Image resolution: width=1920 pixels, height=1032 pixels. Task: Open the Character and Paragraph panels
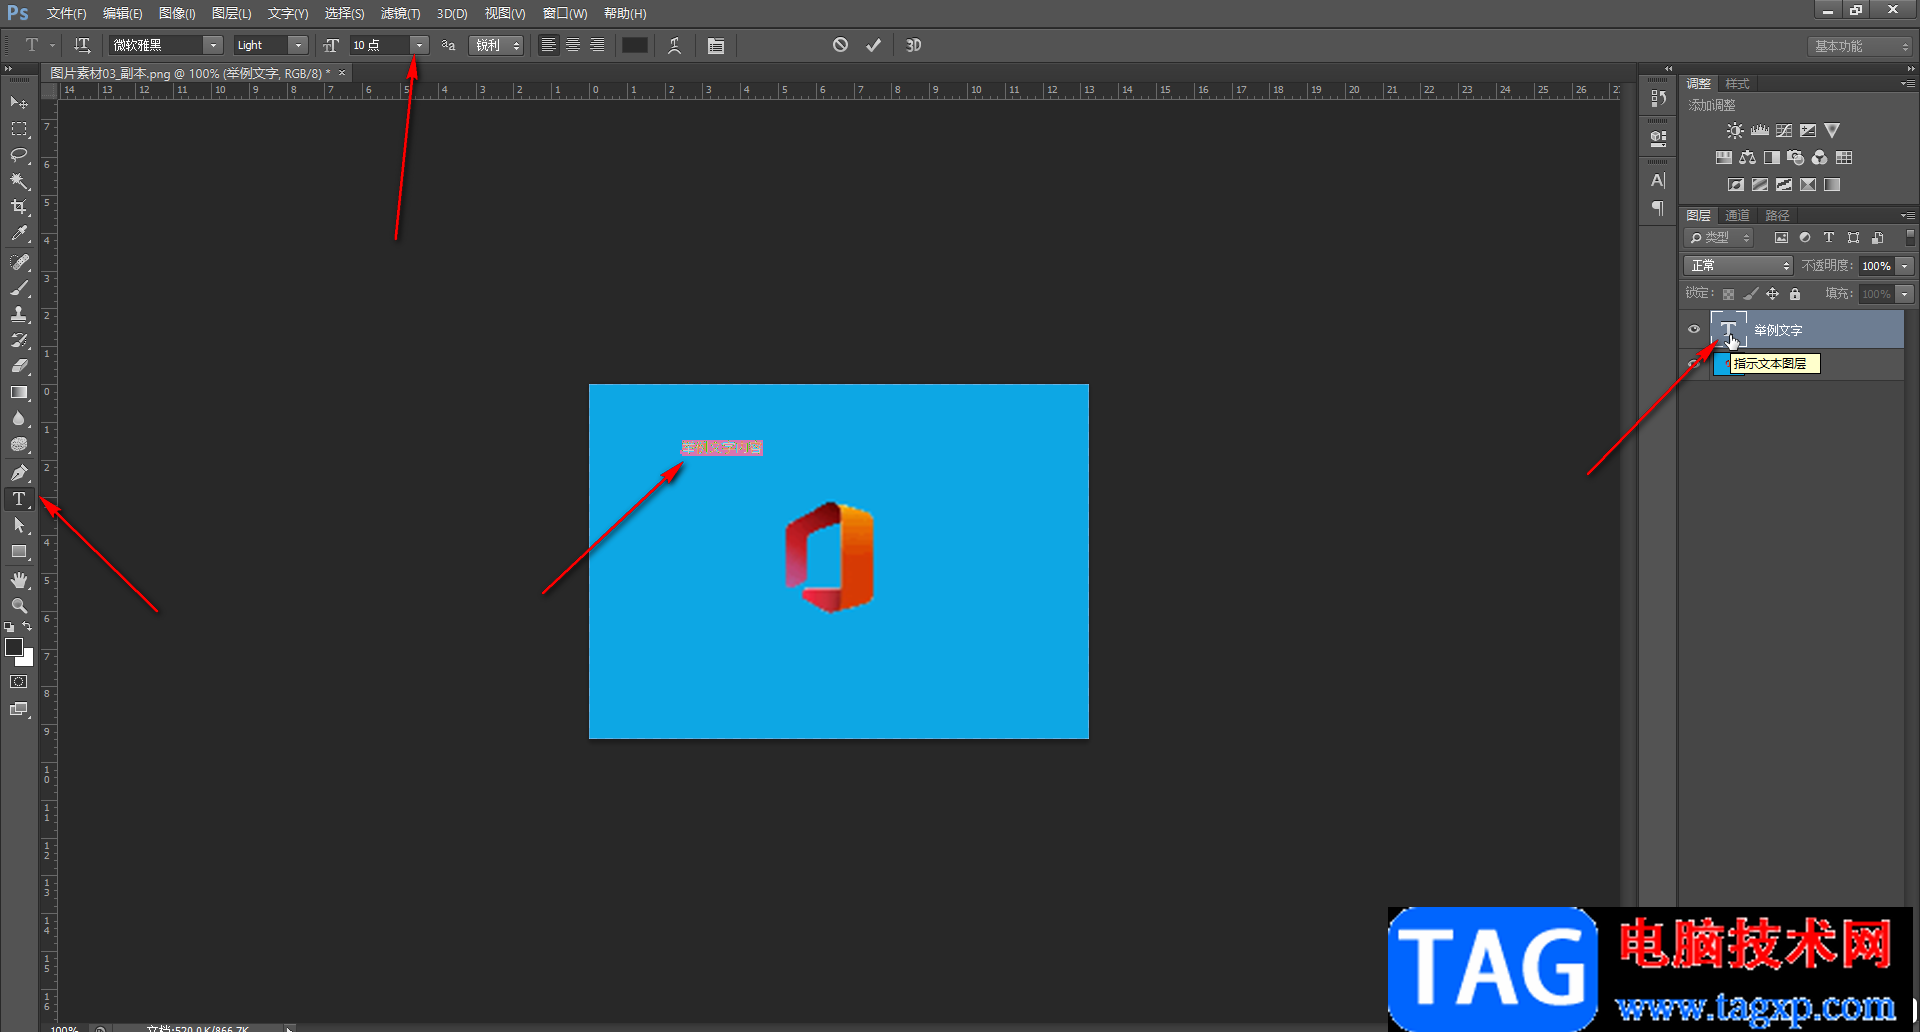pyautogui.click(x=716, y=45)
